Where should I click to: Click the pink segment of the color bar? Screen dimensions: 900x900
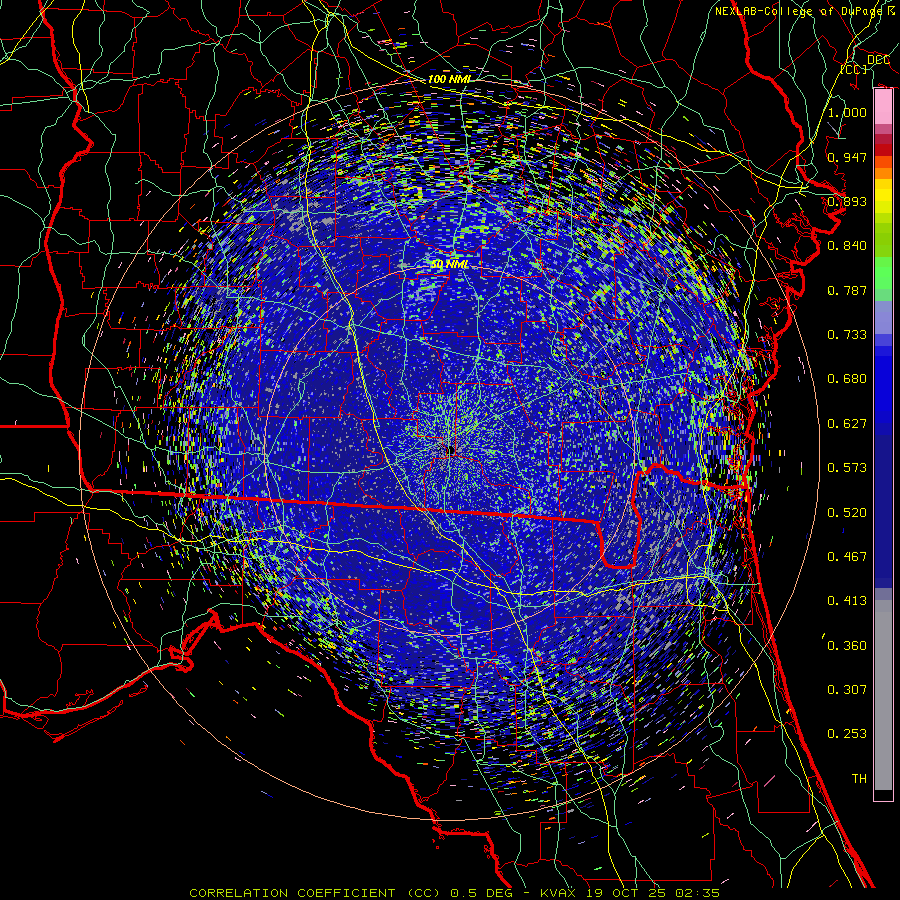[x=883, y=107]
